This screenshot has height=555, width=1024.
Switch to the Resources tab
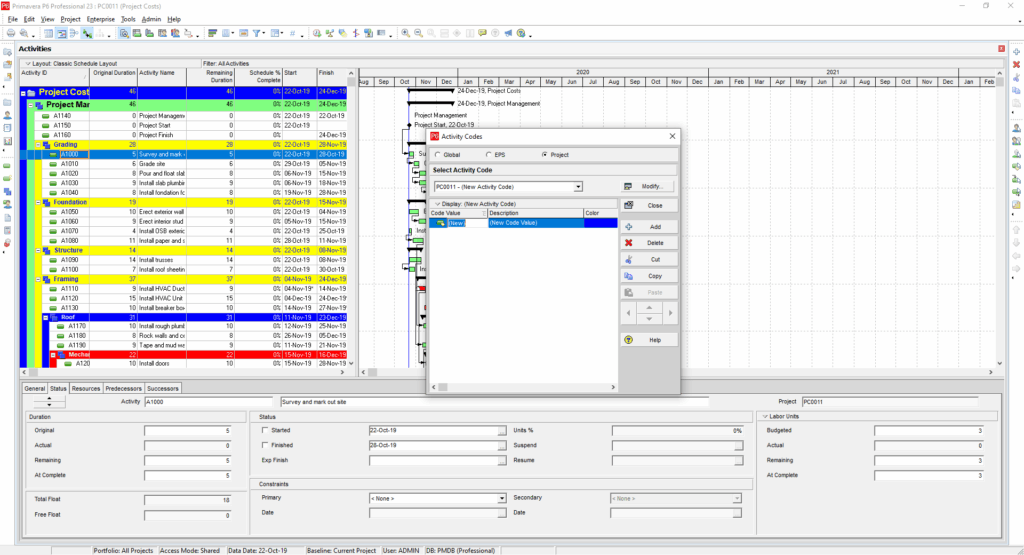[x=86, y=388]
